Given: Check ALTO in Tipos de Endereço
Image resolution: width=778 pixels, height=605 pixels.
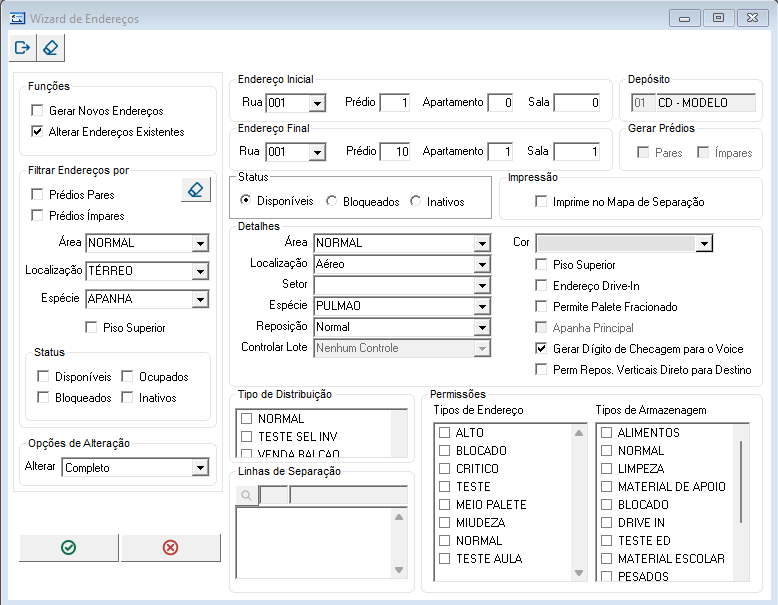Looking at the screenshot, I should coord(445,432).
